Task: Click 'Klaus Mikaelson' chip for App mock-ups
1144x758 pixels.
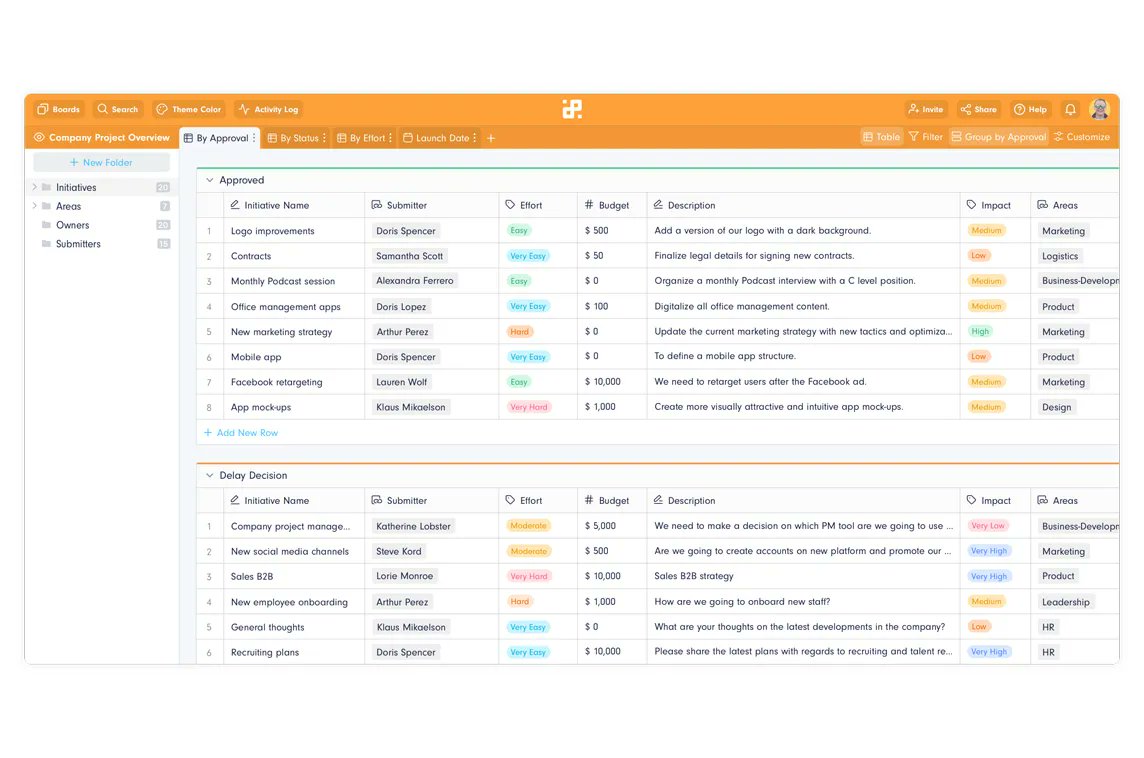Action: click(411, 408)
